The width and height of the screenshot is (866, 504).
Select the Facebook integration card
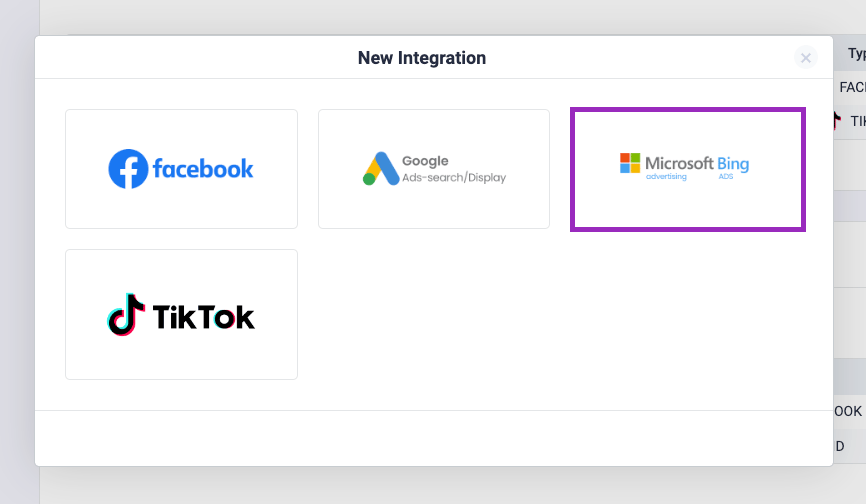[181, 169]
